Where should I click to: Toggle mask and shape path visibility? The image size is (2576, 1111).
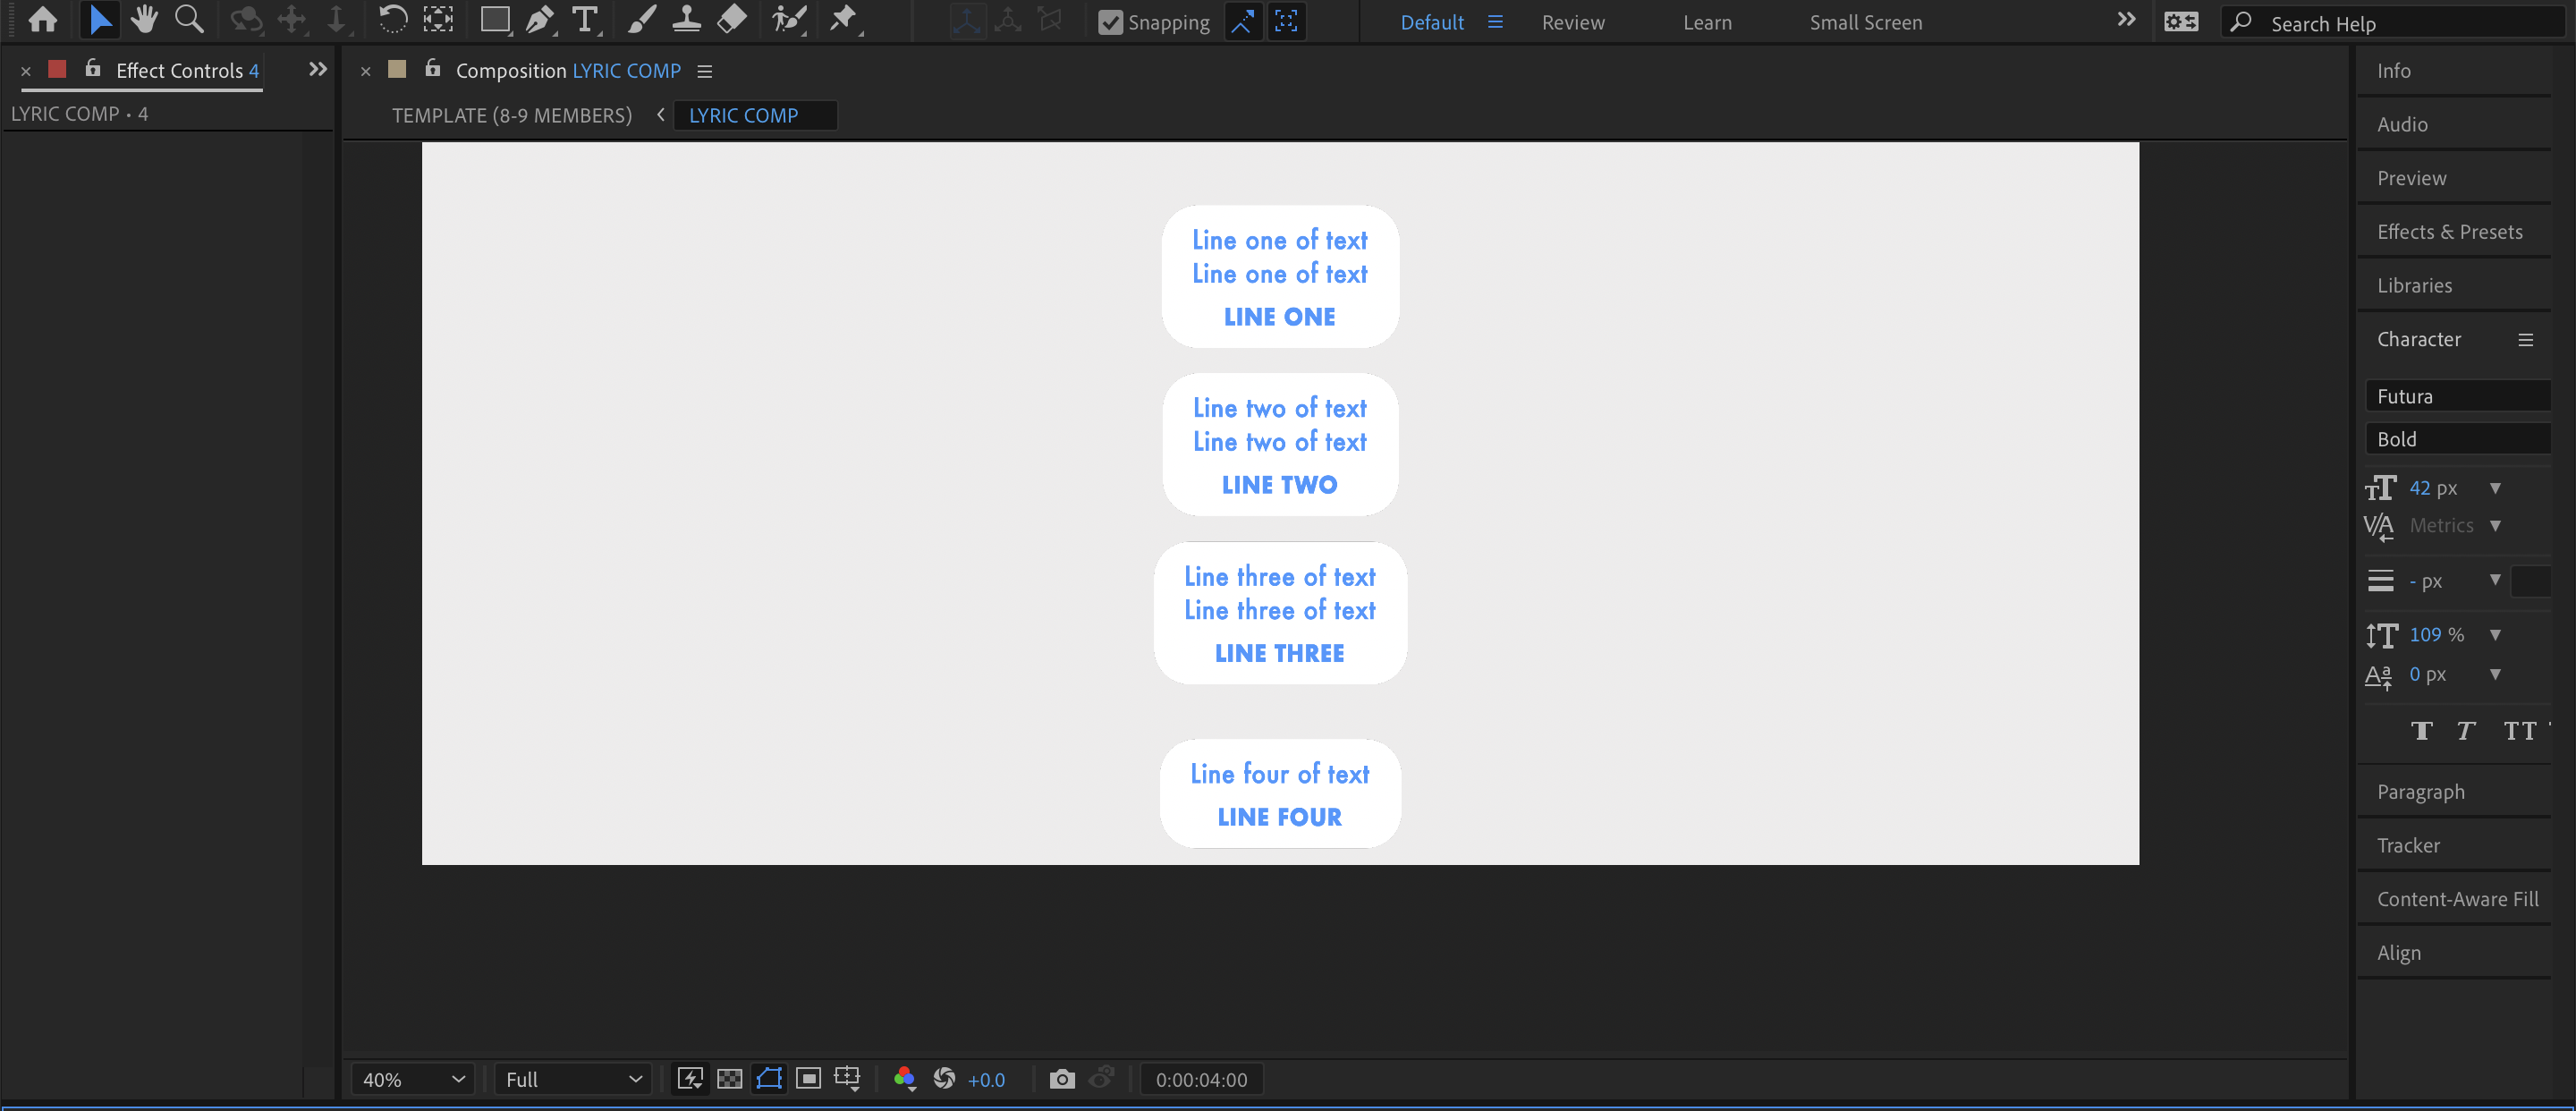(x=769, y=1079)
